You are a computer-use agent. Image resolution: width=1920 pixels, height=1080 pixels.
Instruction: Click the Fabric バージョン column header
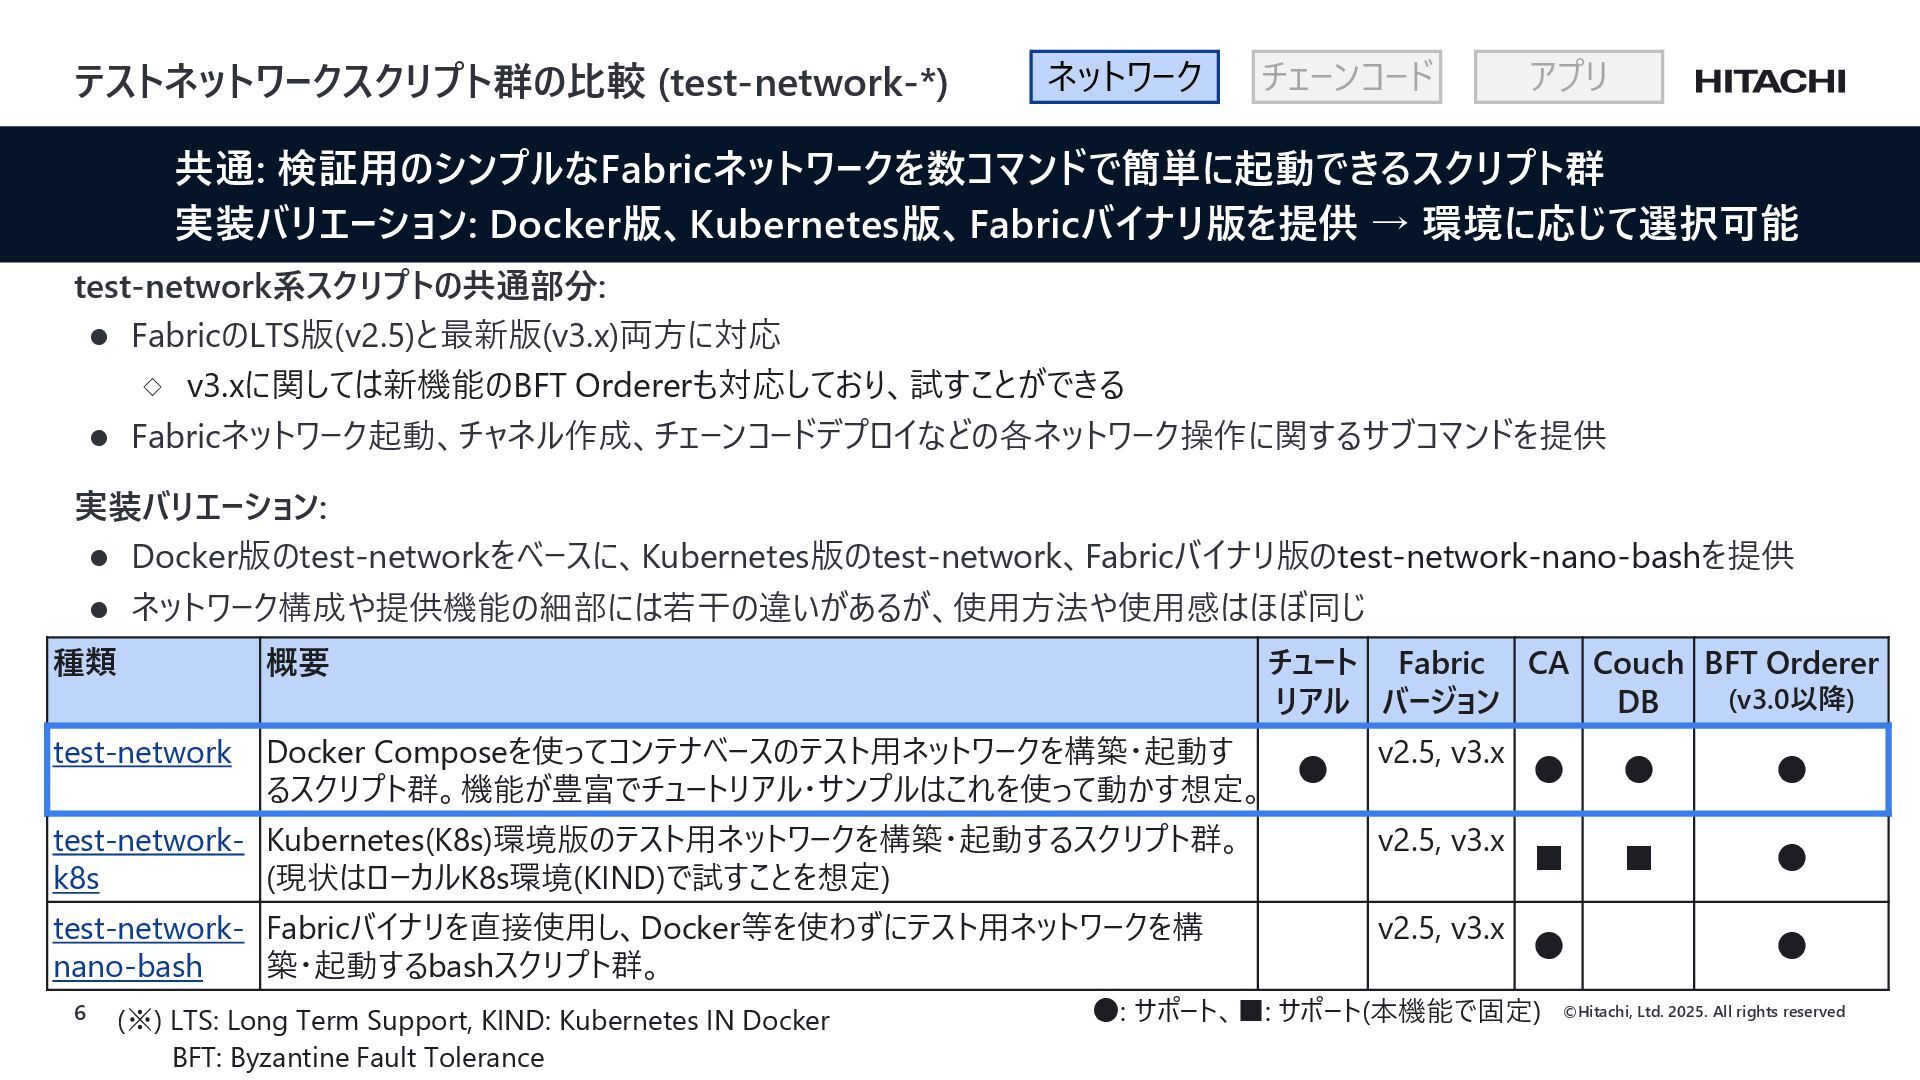[1441, 681]
